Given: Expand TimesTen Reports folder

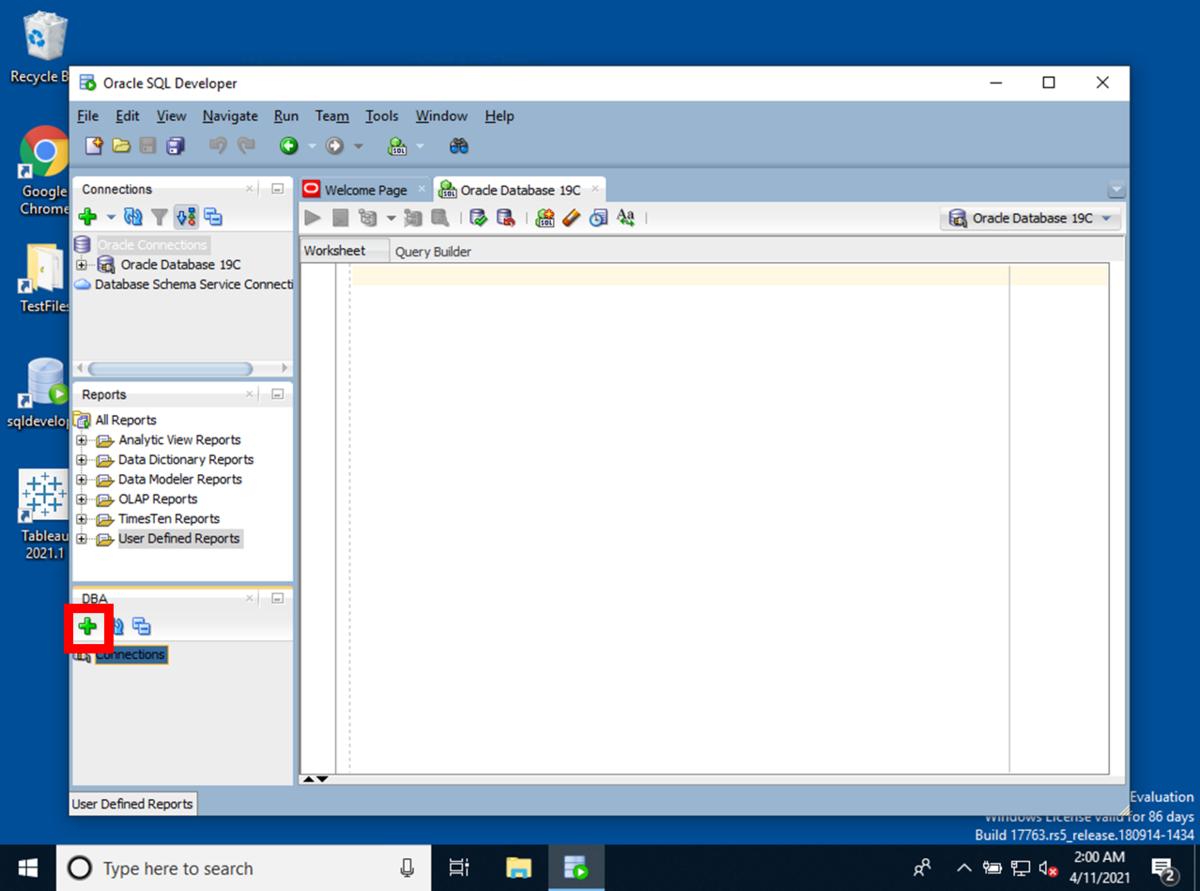Looking at the screenshot, I should [x=82, y=519].
